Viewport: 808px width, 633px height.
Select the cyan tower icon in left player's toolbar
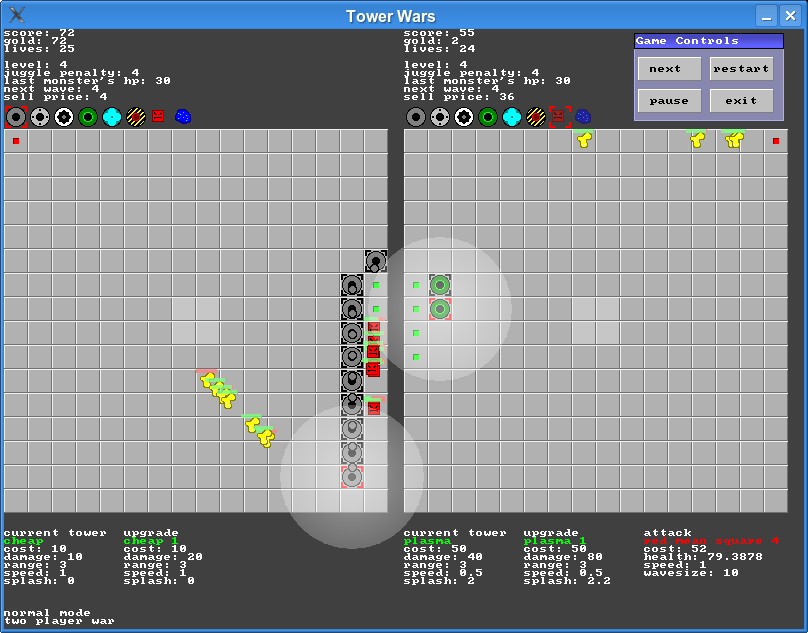pyautogui.click(x=112, y=117)
